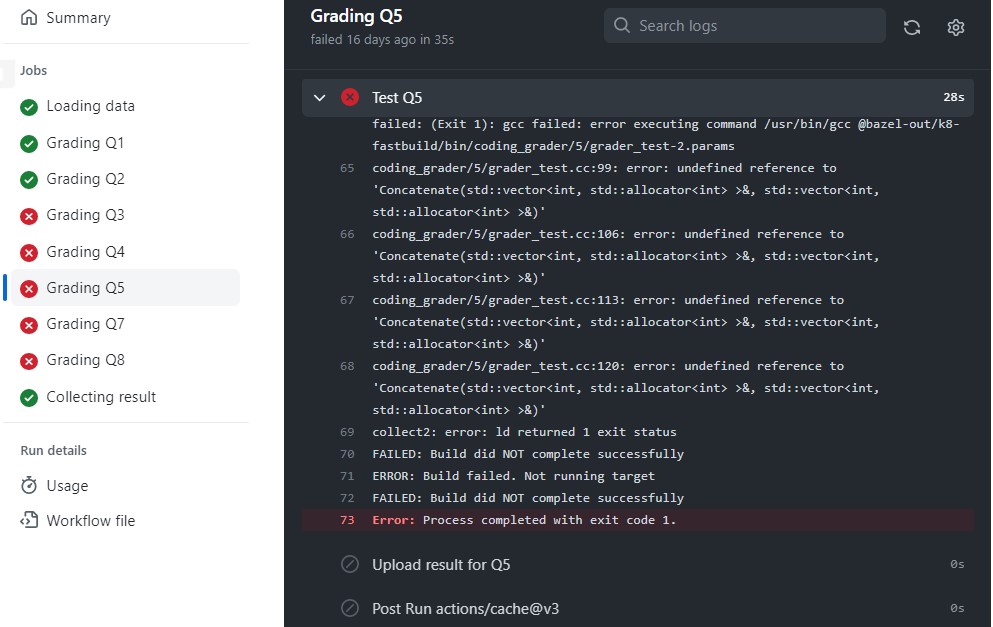
Task: Select the Grading Q4 job
Action: [x=125, y=252]
